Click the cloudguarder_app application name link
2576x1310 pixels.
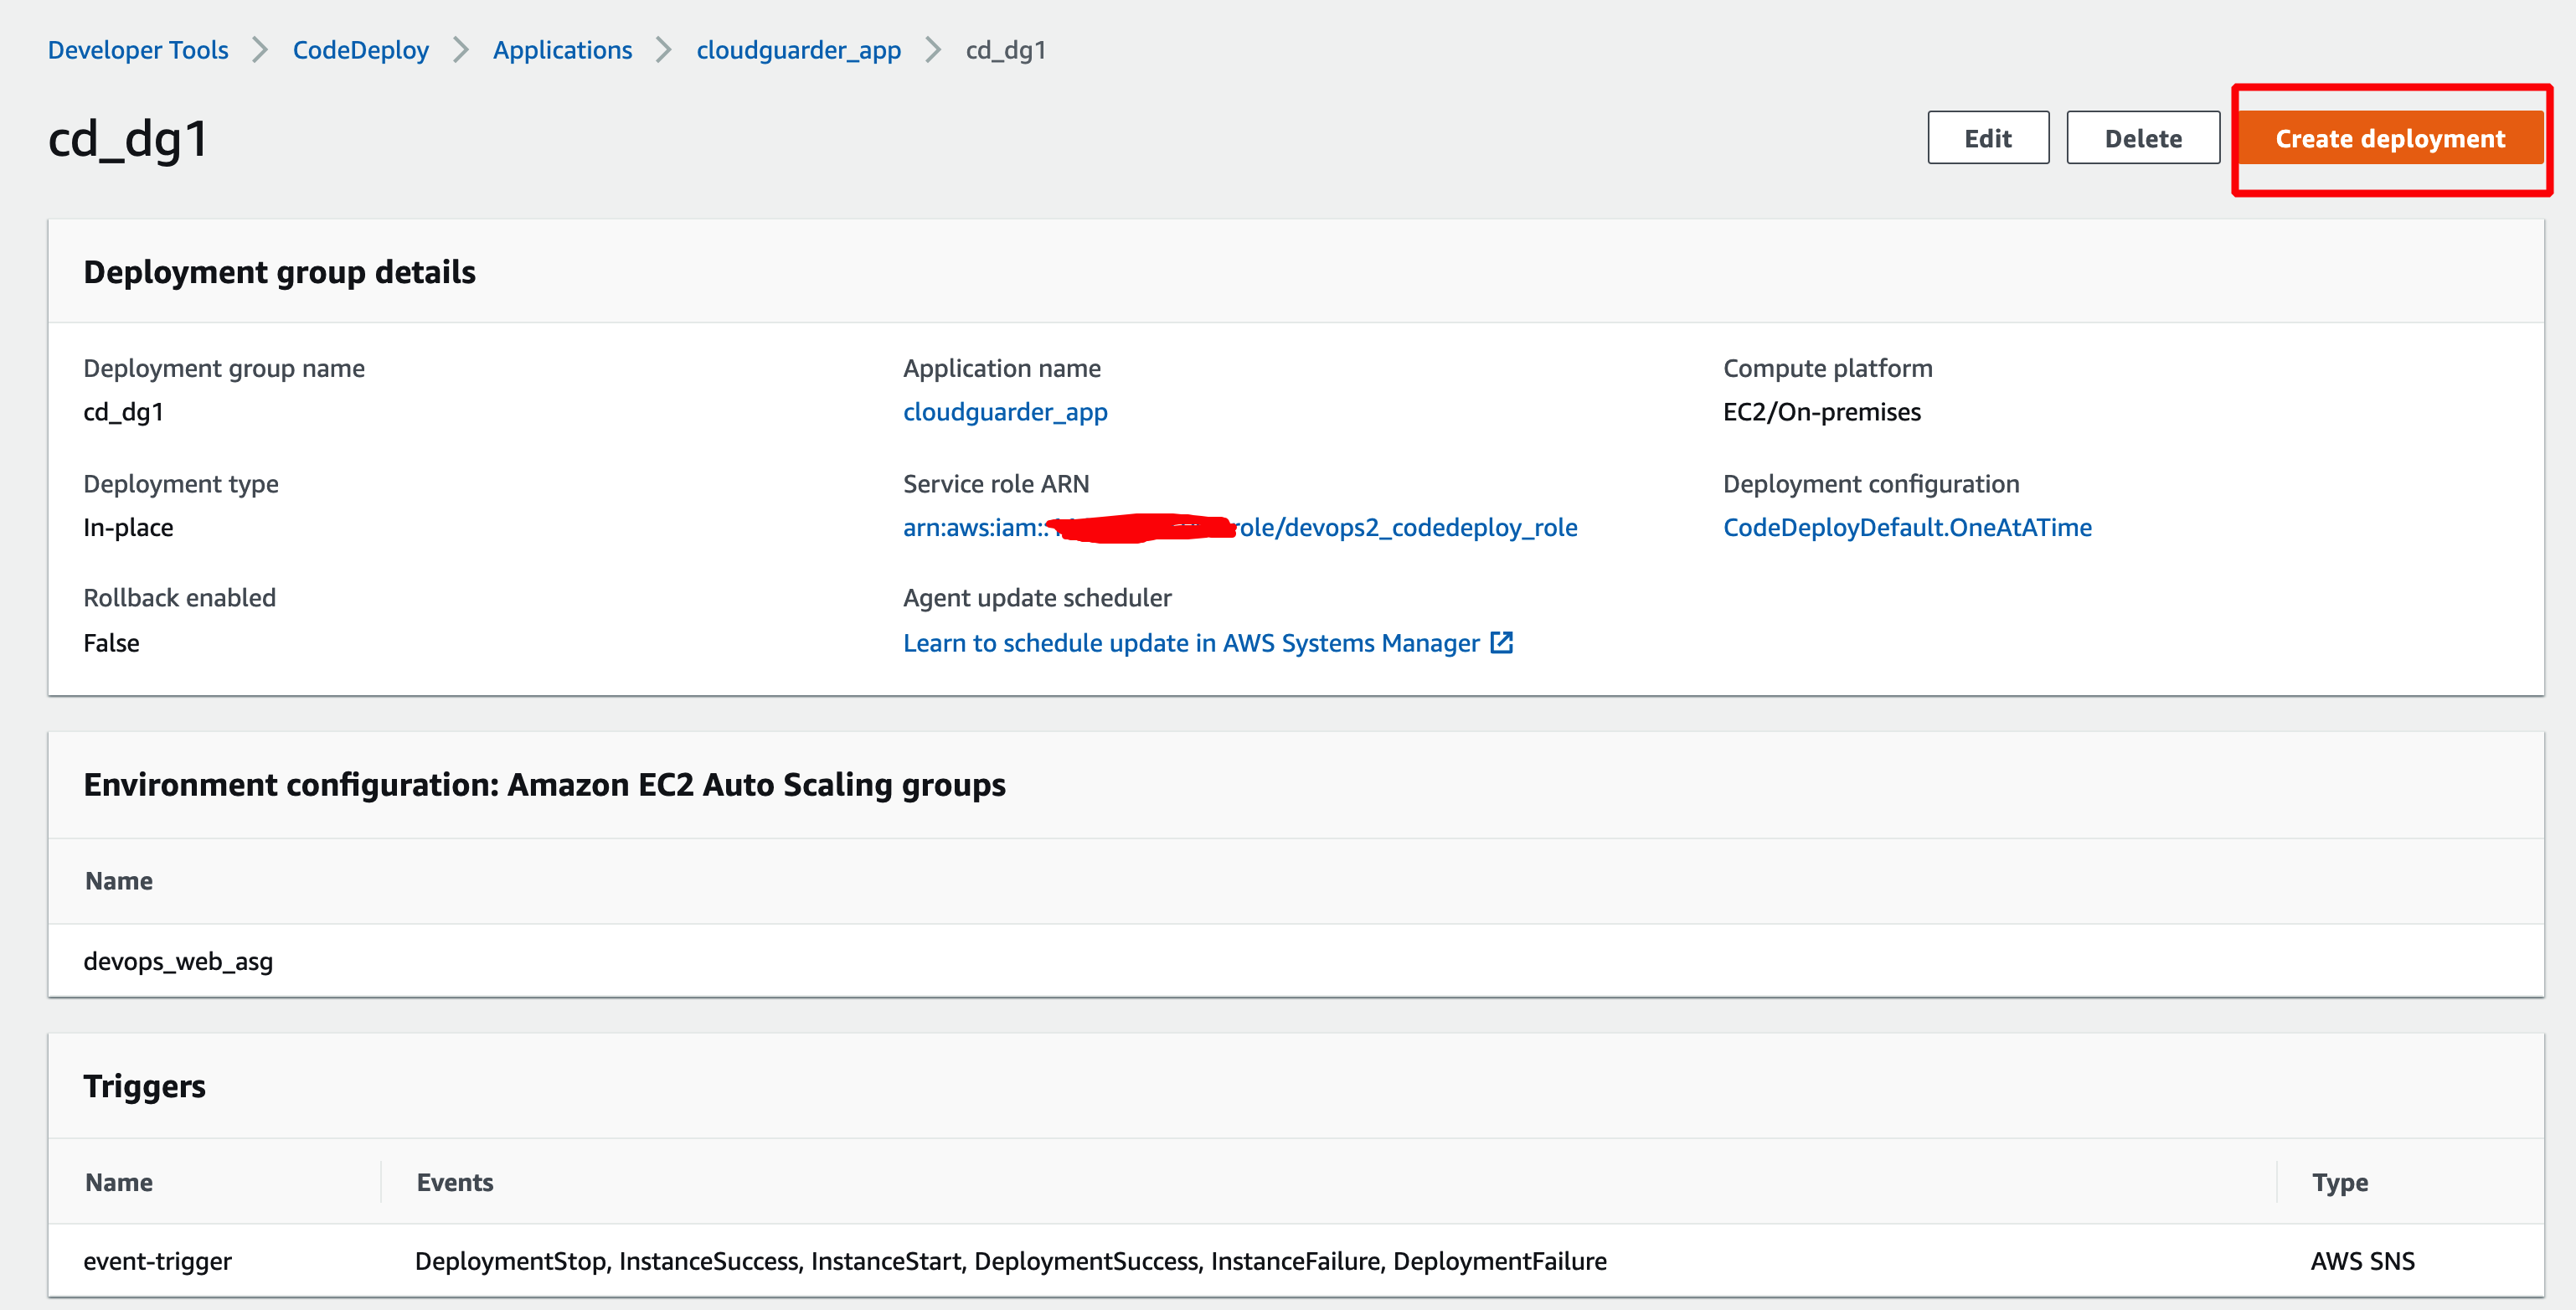[1004, 412]
